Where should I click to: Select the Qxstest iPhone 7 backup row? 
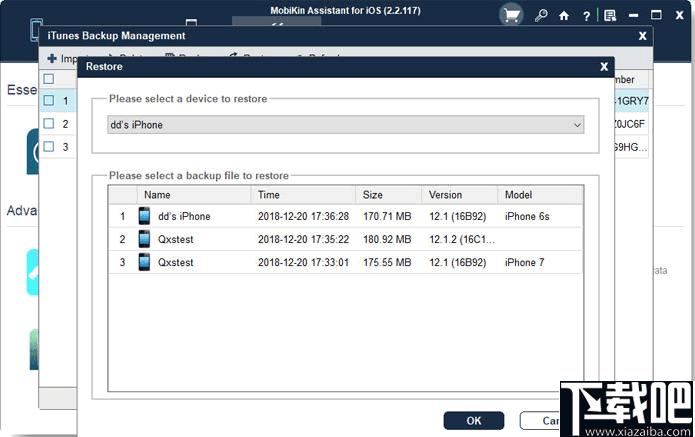pos(346,262)
